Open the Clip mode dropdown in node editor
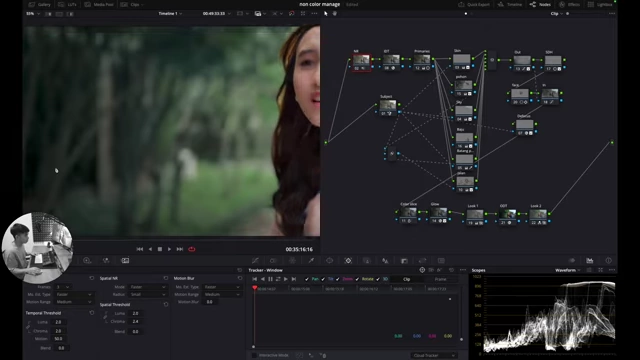The width and height of the screenshot is (640, 360). (556, 13)
